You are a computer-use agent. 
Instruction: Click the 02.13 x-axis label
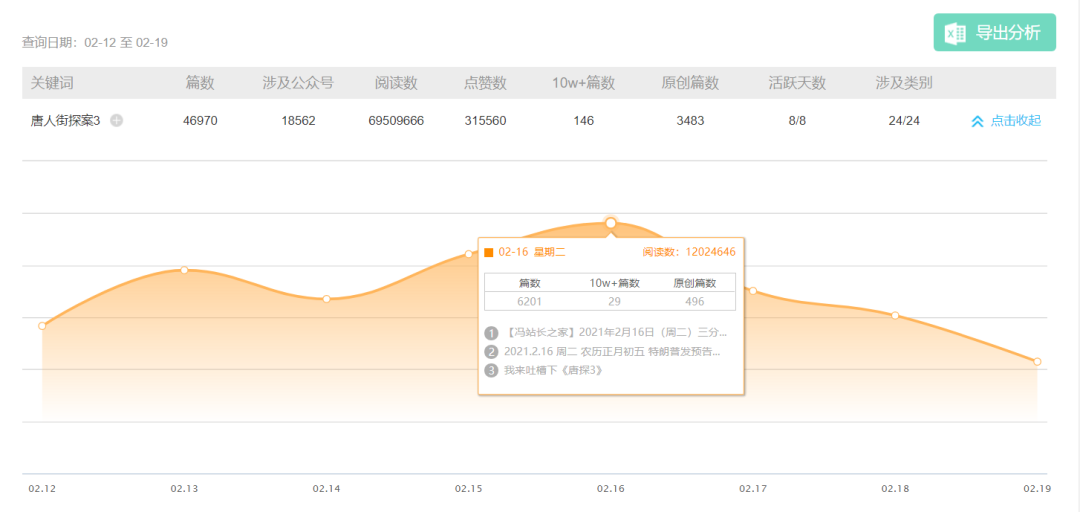(184, 489)
